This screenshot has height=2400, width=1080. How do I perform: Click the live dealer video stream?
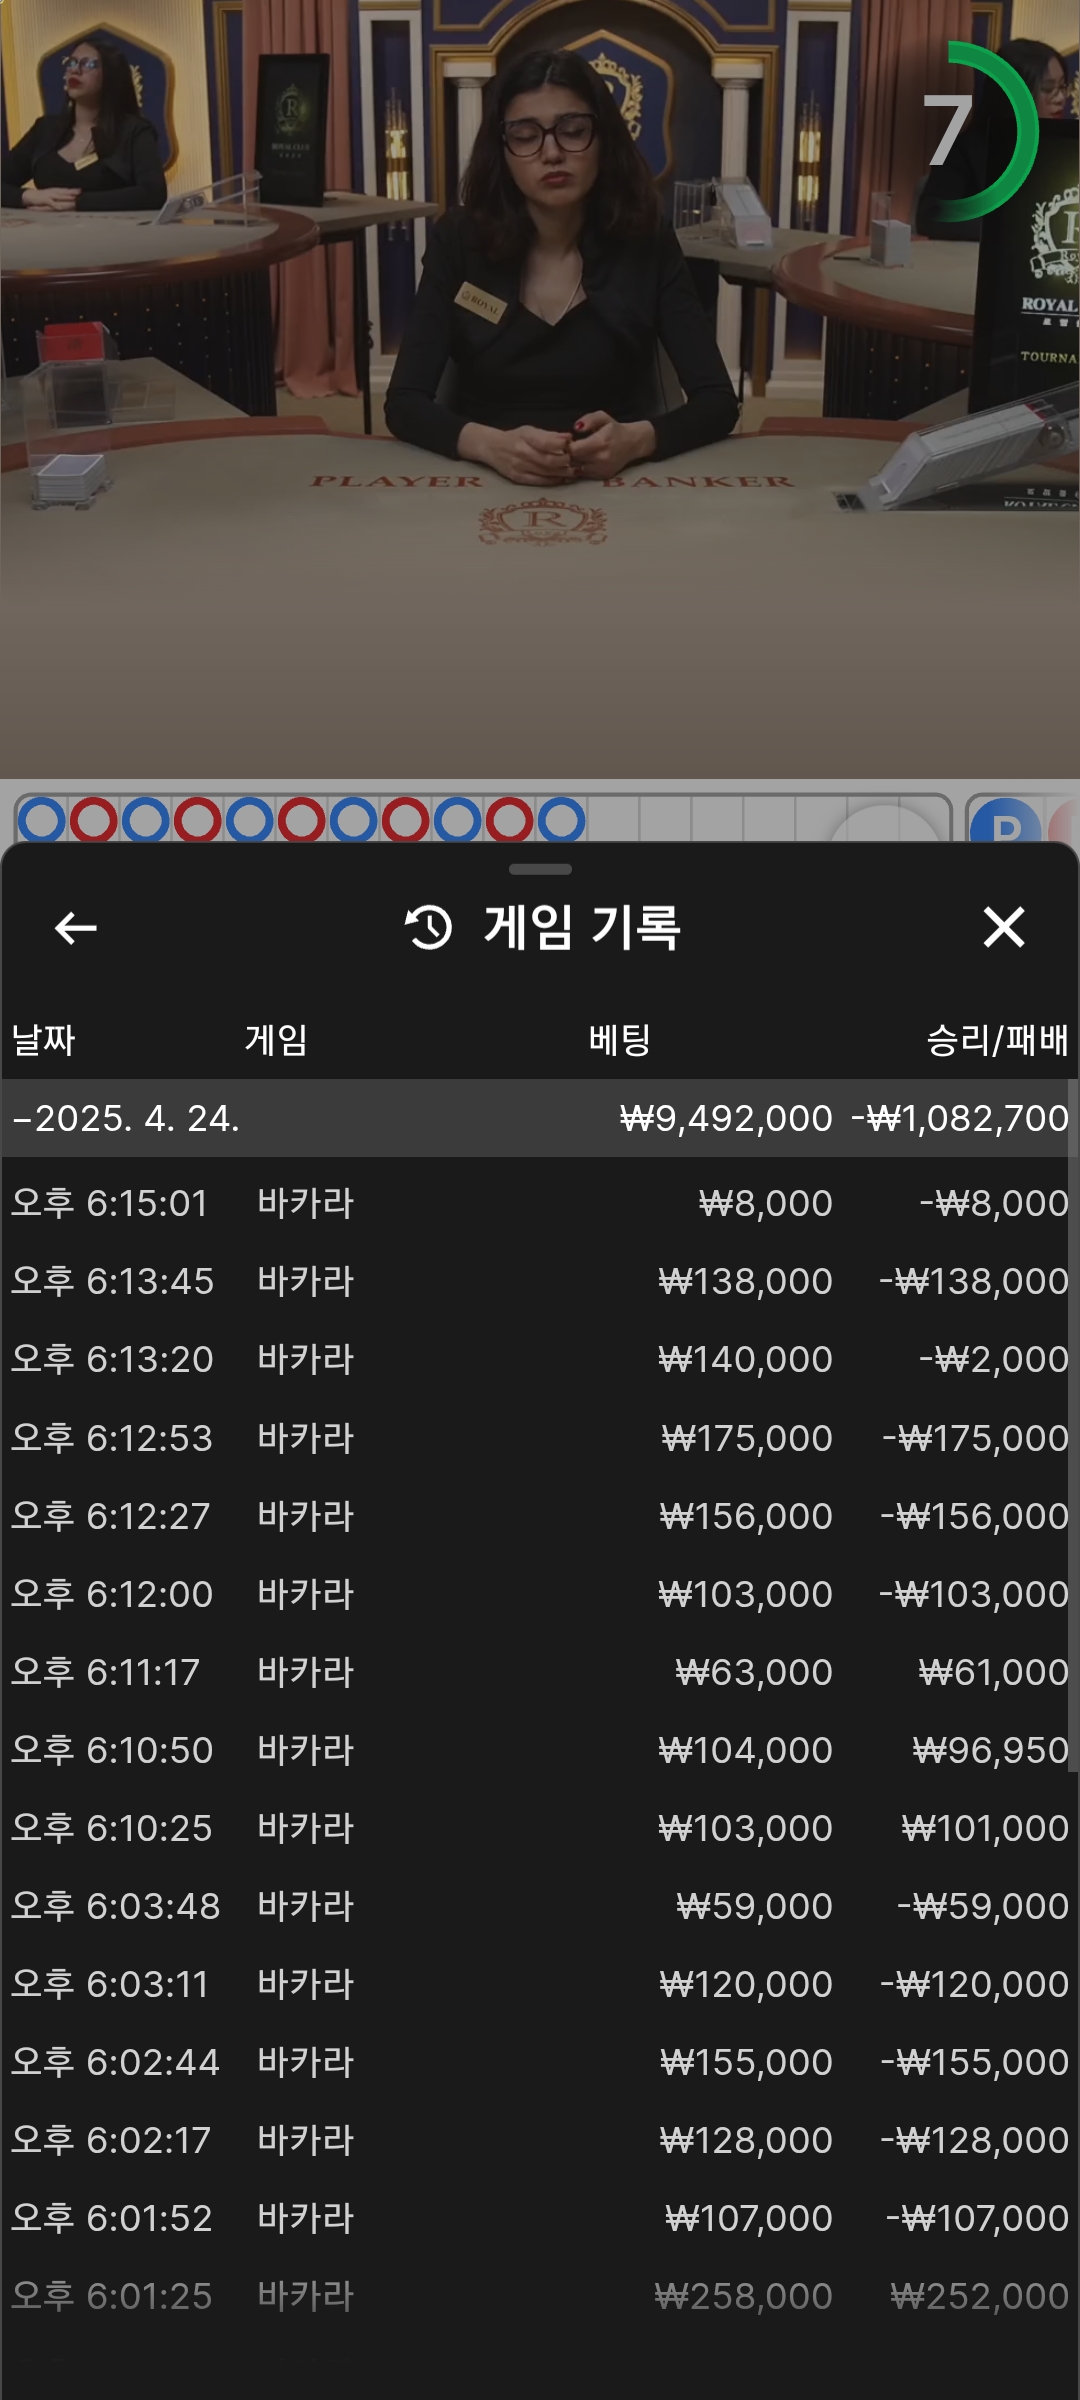tap(540, 400)
